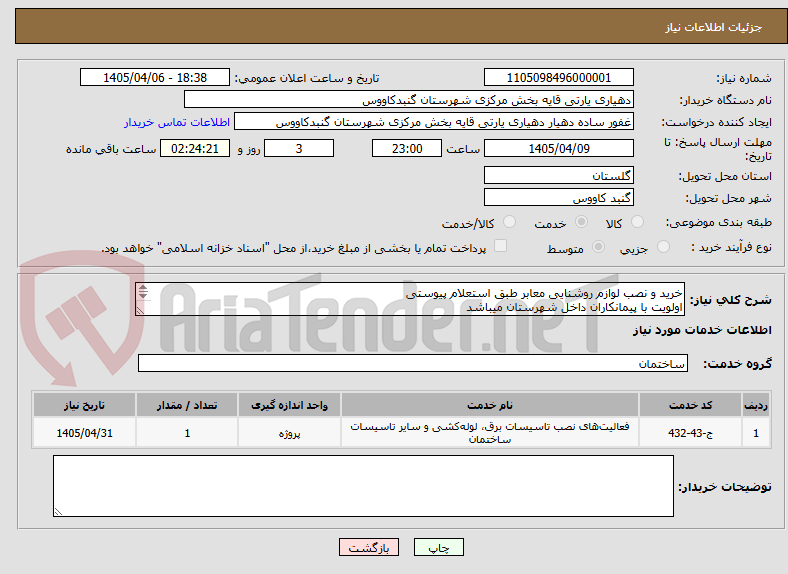788x574 pixels.
Task: Click the شرح کلی نیاز description text
Action: click(x=410, y=300)
